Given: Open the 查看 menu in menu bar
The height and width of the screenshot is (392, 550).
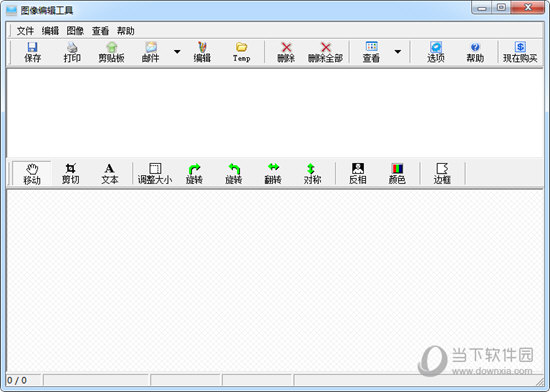Looking at the screenshot, I should (x=100, y=31).
